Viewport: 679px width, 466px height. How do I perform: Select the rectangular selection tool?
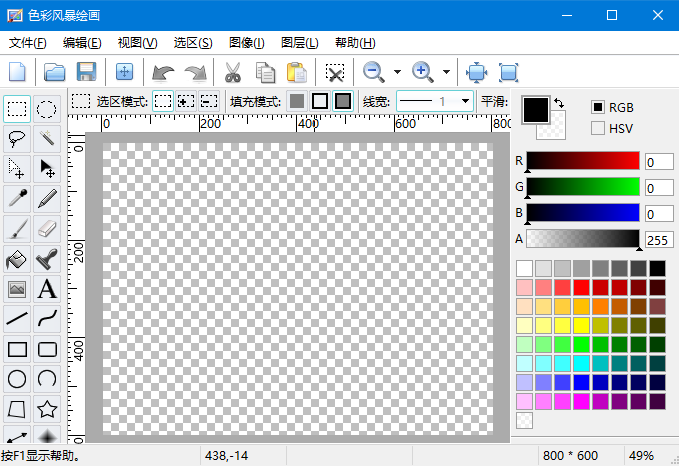tap(17, 109)
